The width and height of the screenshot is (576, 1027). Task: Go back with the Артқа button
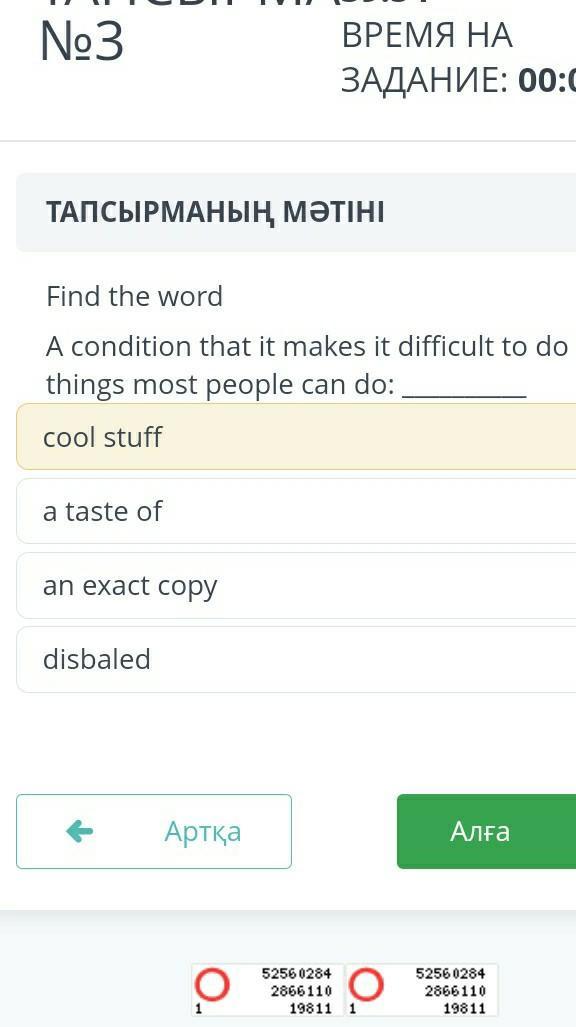pyautogui.click(x=154, y=831)
